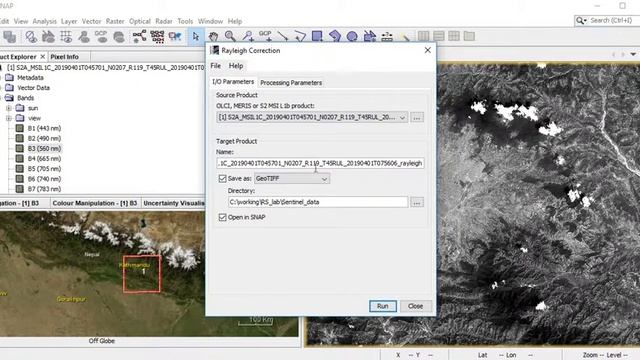Screen dimensions: 640x360
Task: Browse for output directory button
Action: (x=417, y=202)
